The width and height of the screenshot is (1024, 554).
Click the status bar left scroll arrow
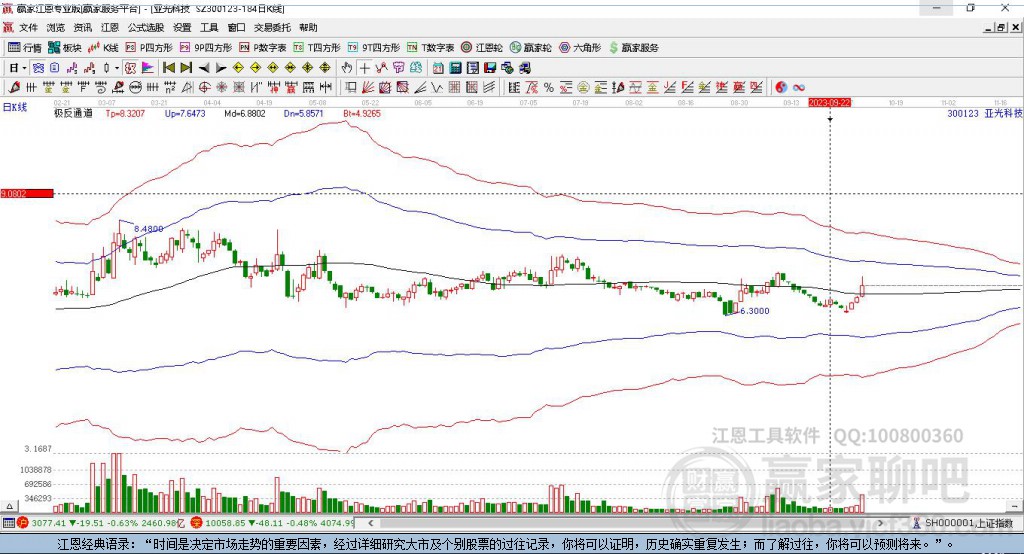pos(370,523)
